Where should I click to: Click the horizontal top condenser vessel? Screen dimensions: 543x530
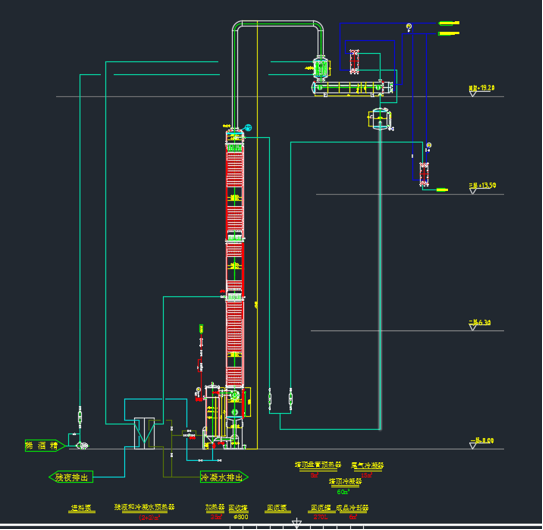point(353,88)
